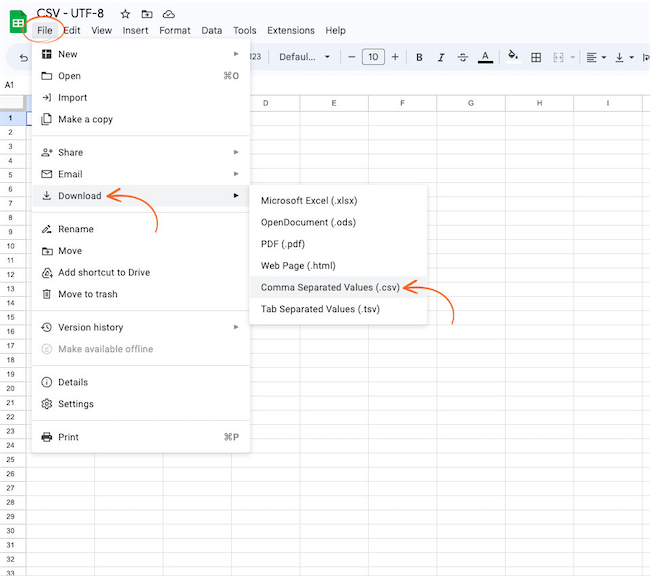Open the File menu
The height and width of the screenshot is (576, 650).
coord(45,30)
